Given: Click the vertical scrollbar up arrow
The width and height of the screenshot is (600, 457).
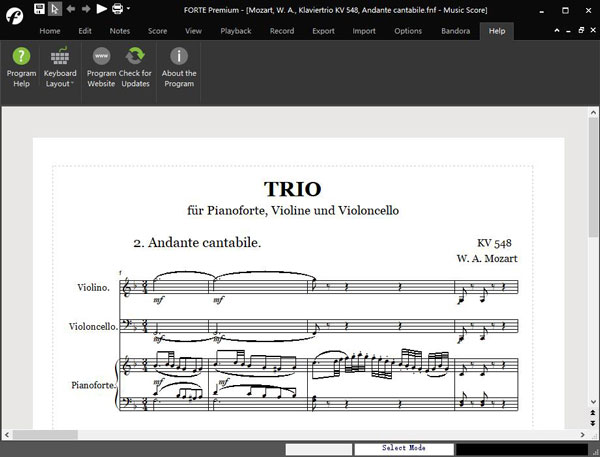Looking at the screenshot, I should (x=593, y=113).
